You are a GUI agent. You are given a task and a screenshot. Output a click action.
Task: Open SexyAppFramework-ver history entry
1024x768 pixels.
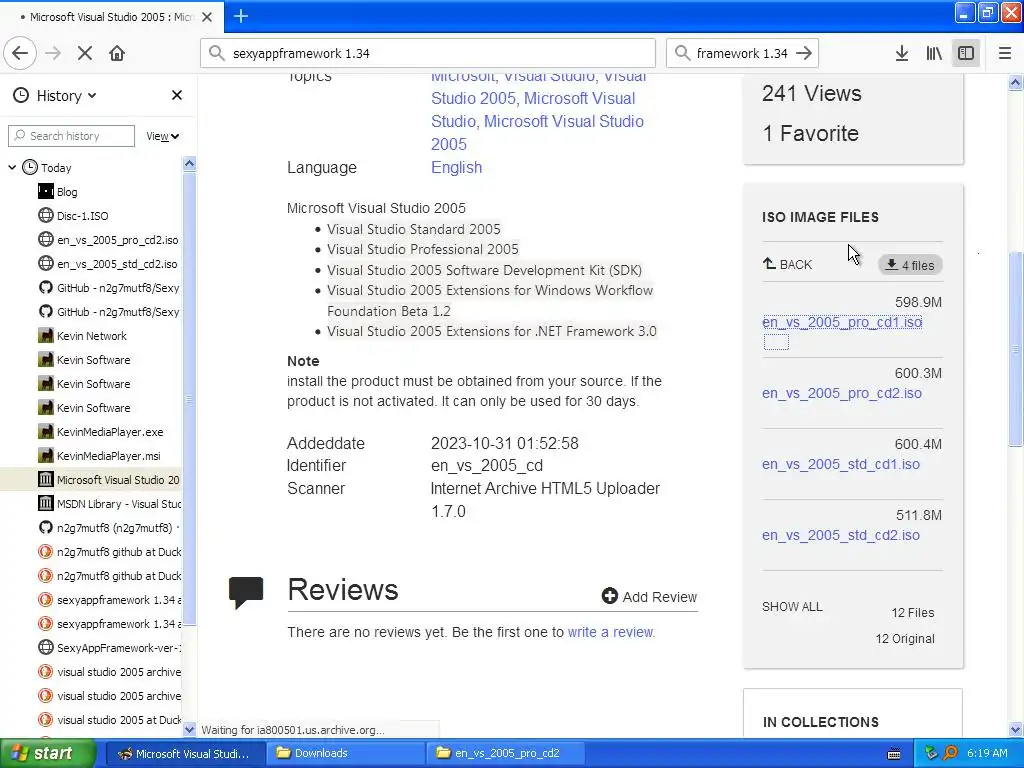pos(109,648)
